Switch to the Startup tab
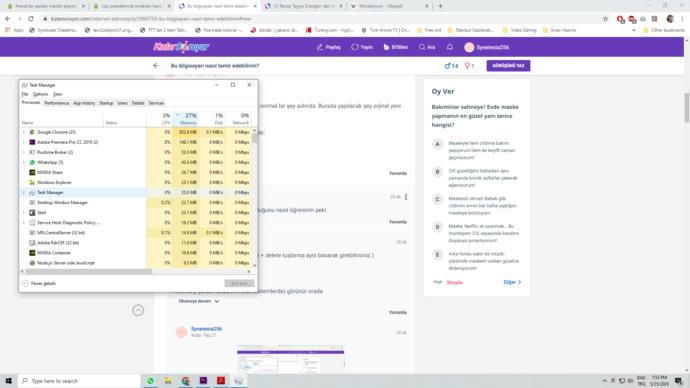This screenshot has width=690, height=388. (x=106, y=103)
